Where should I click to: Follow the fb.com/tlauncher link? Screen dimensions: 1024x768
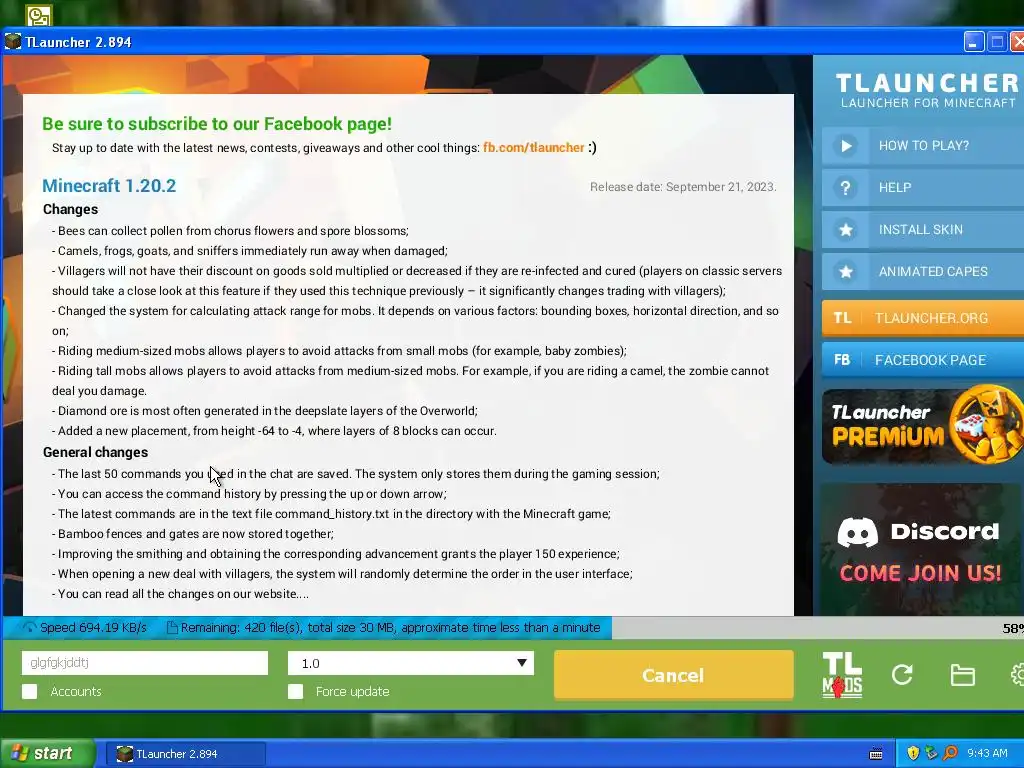pyautogui.click(x=534, y=148)
